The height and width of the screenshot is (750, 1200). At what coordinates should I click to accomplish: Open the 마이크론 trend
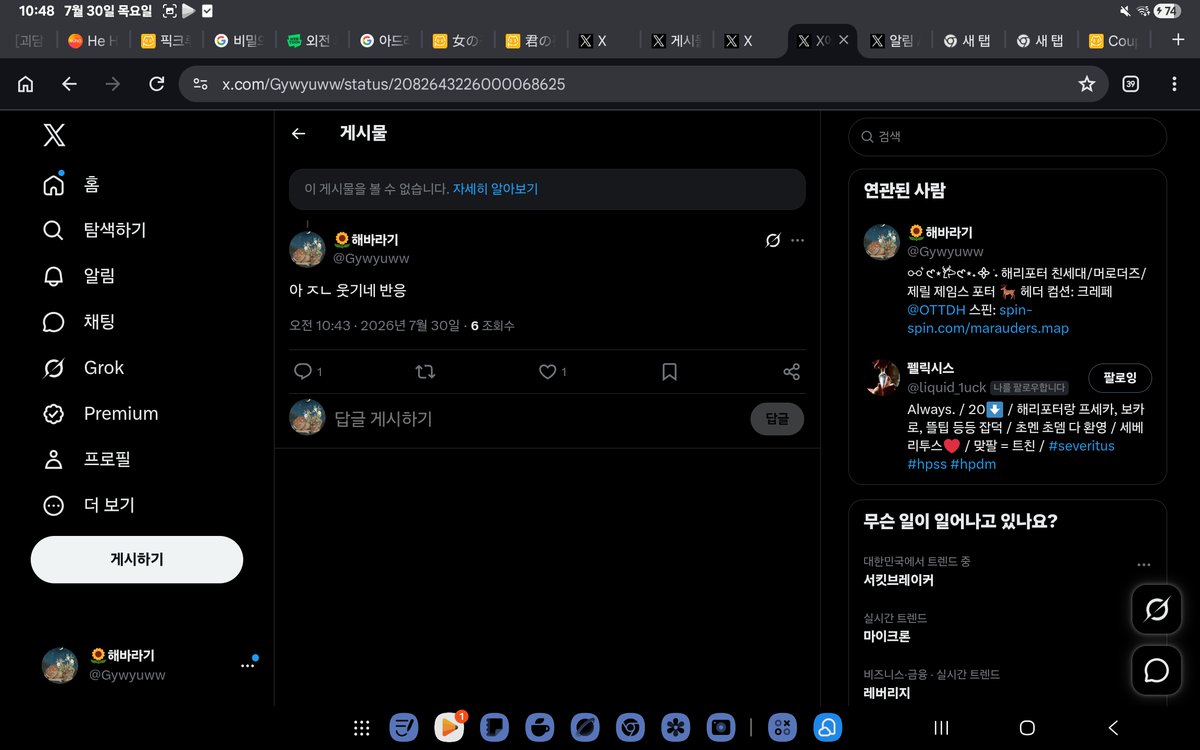[887, 636]
